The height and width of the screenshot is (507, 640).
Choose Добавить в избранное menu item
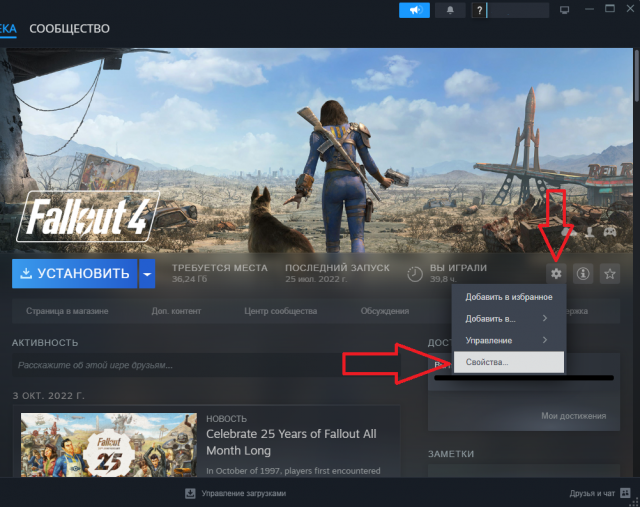508,297
